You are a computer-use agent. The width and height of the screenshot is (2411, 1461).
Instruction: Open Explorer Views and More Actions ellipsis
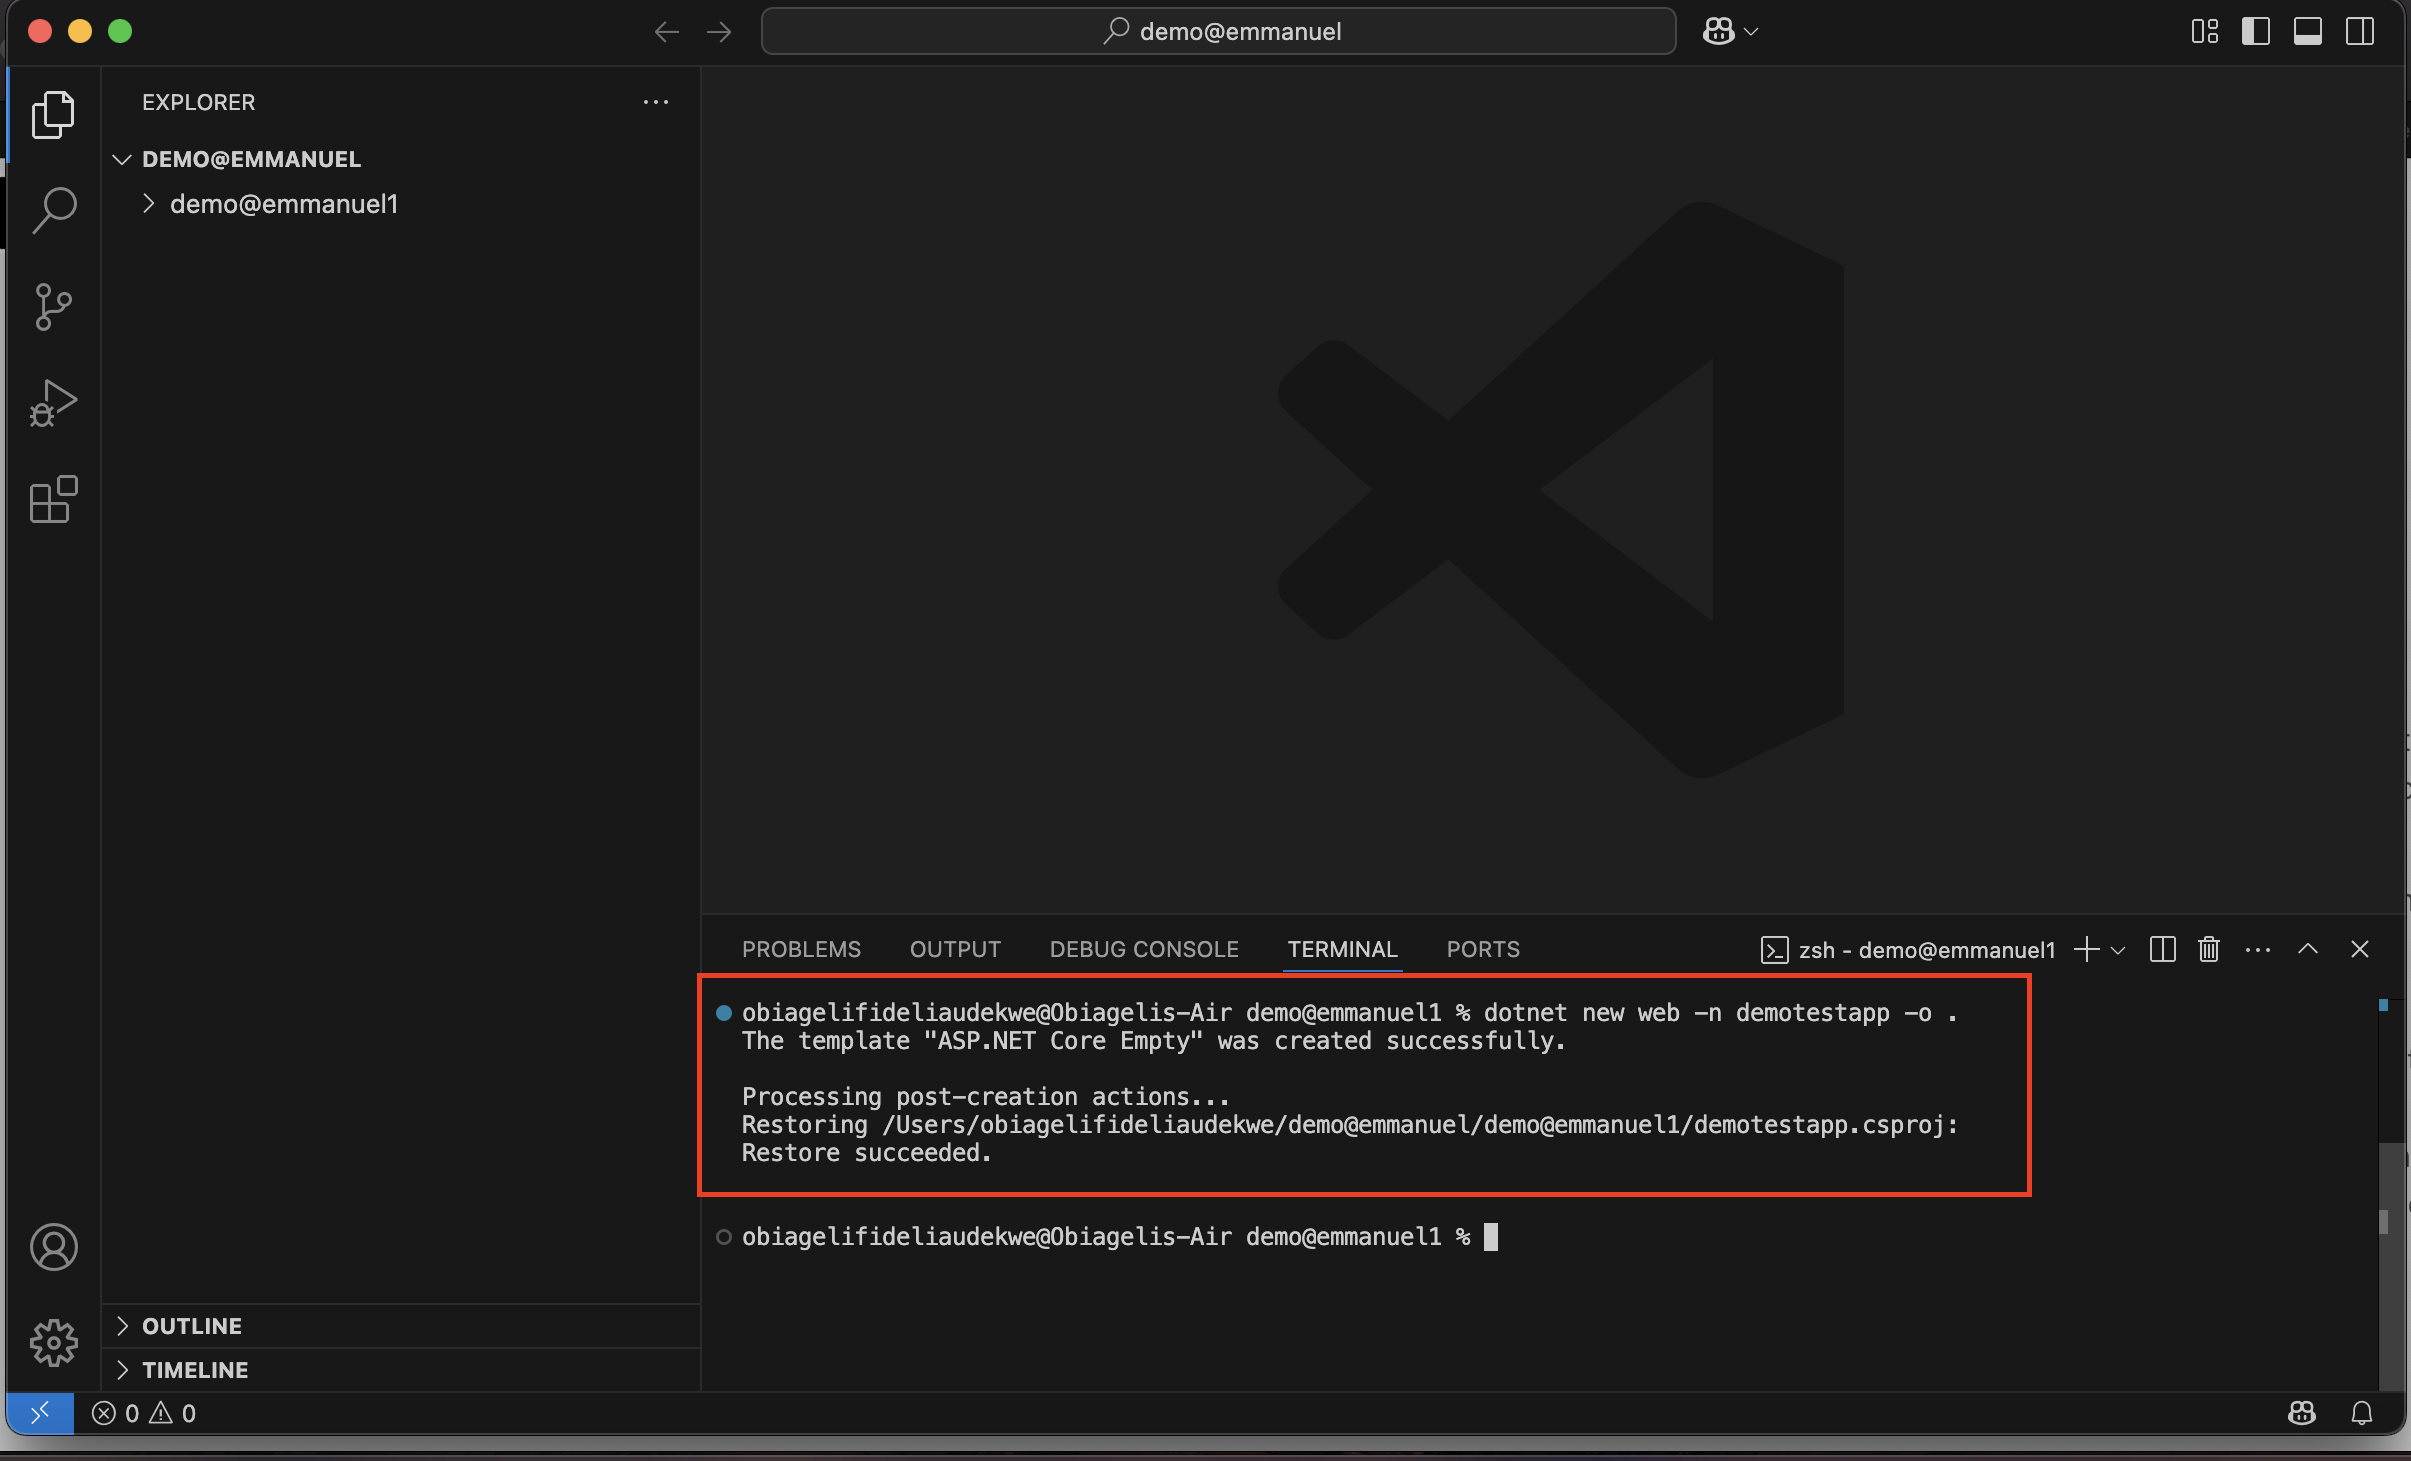click(656, 102)
